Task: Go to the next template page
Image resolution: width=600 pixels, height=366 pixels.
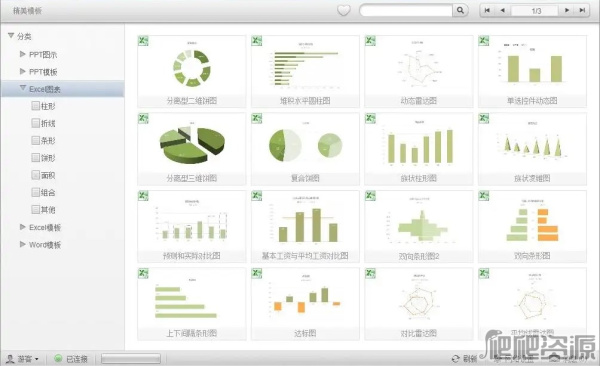Action: pyautogui.click(x=567, y=10)
